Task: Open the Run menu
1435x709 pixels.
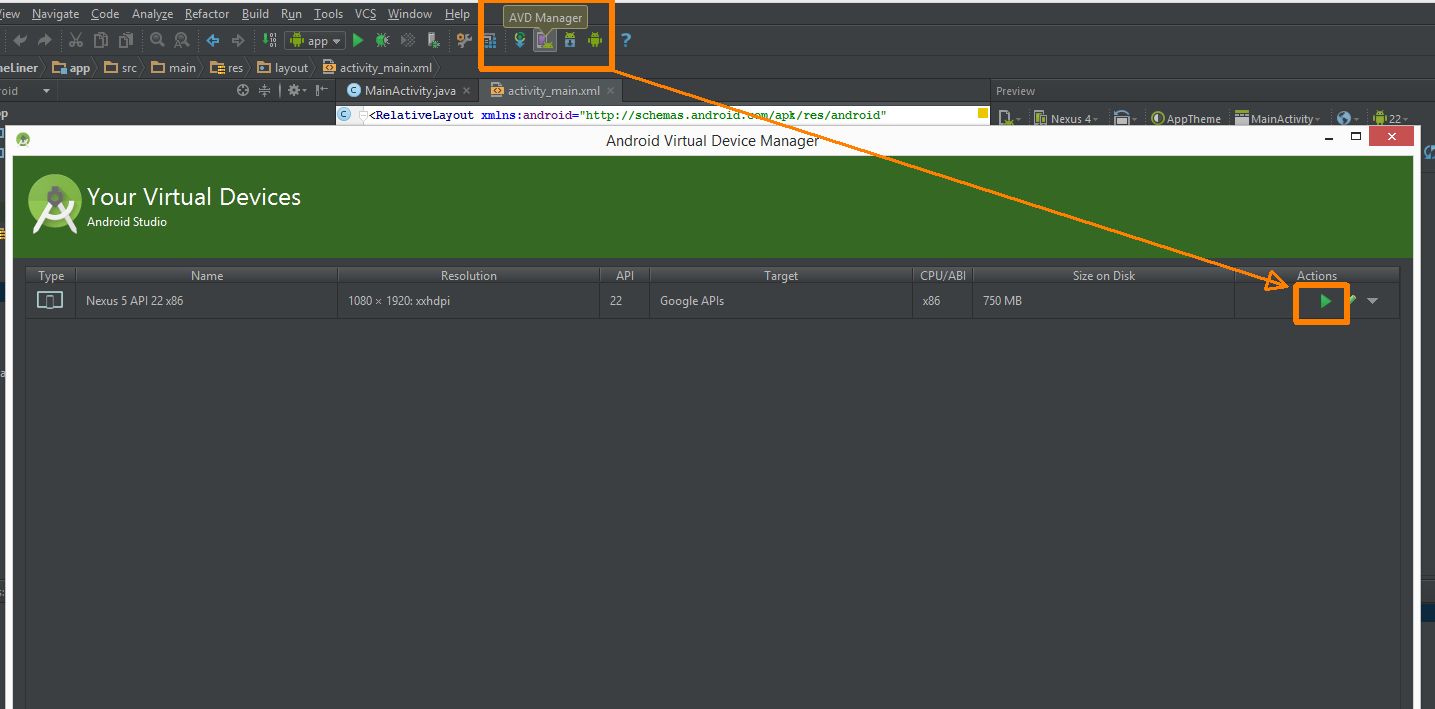Action: 291,14
